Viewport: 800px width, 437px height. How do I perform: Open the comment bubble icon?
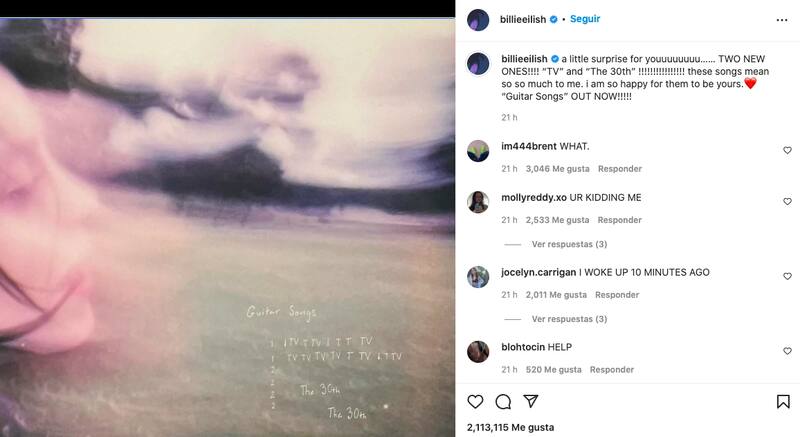[503, 401]
